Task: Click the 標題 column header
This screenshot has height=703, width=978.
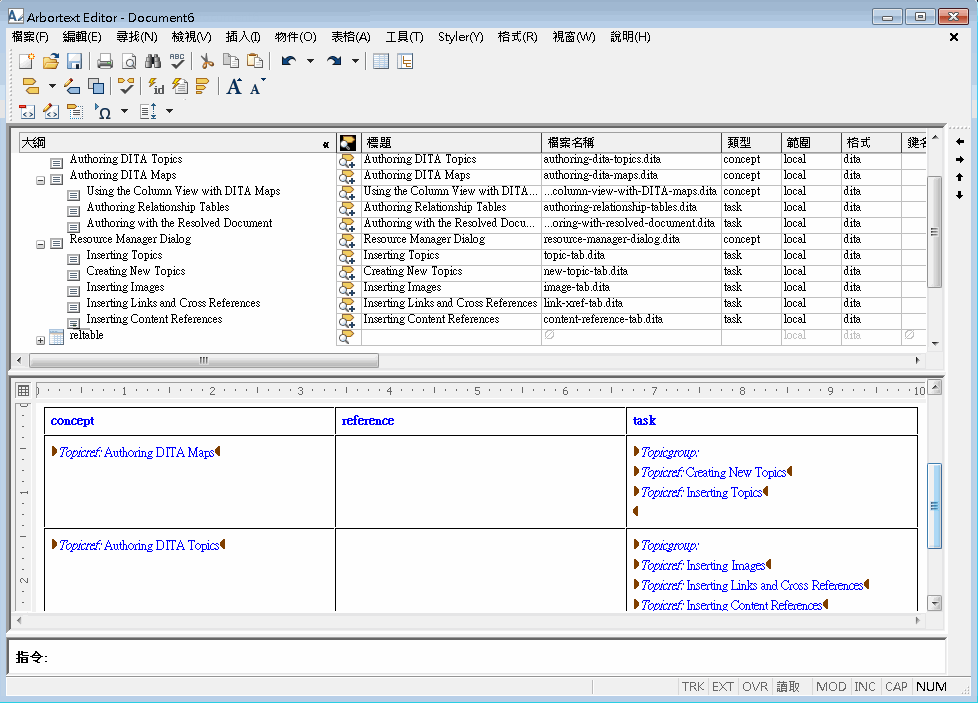Action: pyautogui.click(x=451, y=143)
